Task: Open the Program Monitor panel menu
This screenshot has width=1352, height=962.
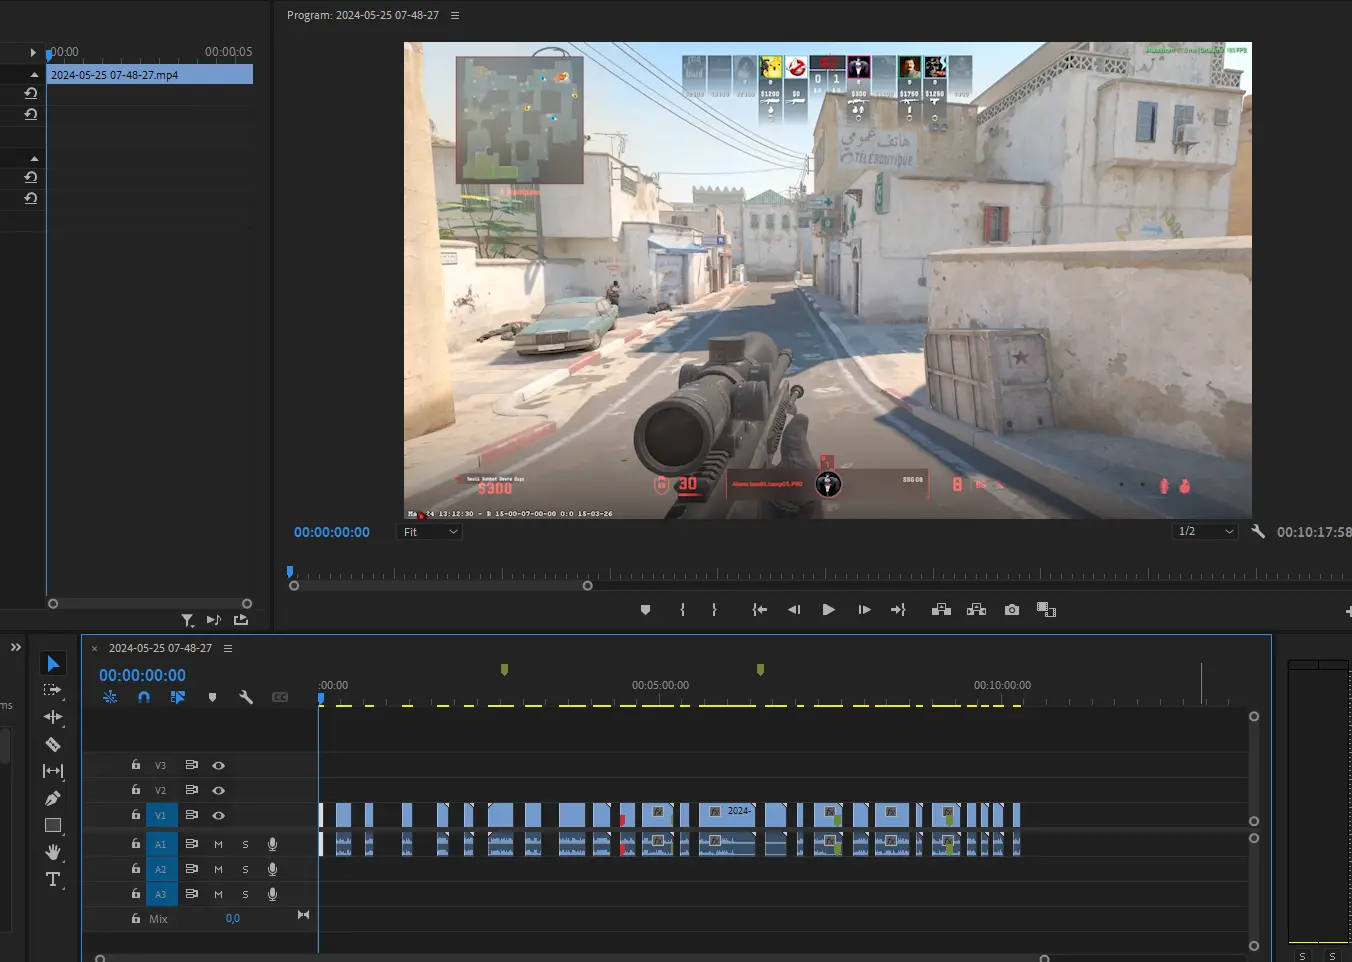Action: [x=455, y=15]
